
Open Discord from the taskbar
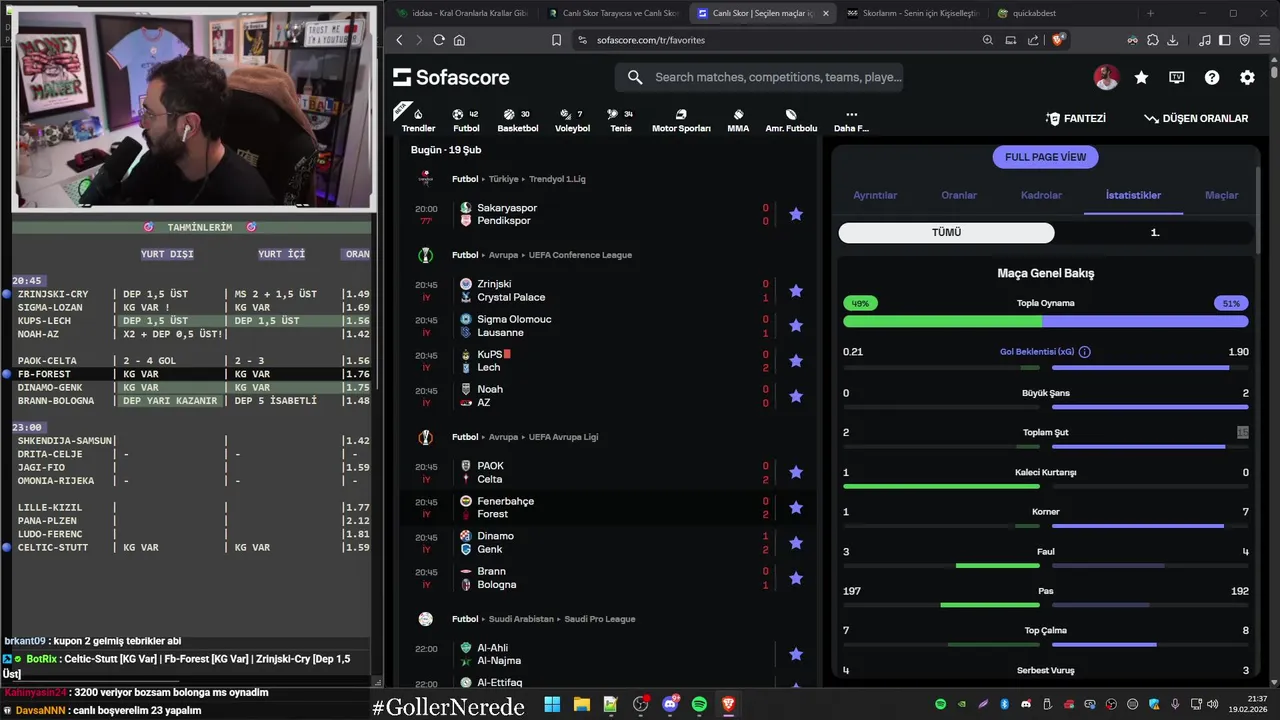coord(670,704)
